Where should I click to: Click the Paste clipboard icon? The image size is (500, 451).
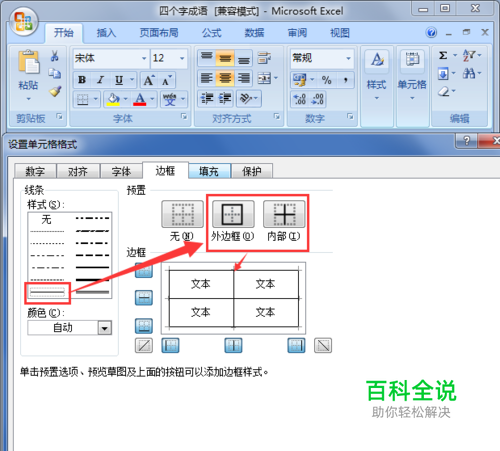pos(29,62)
